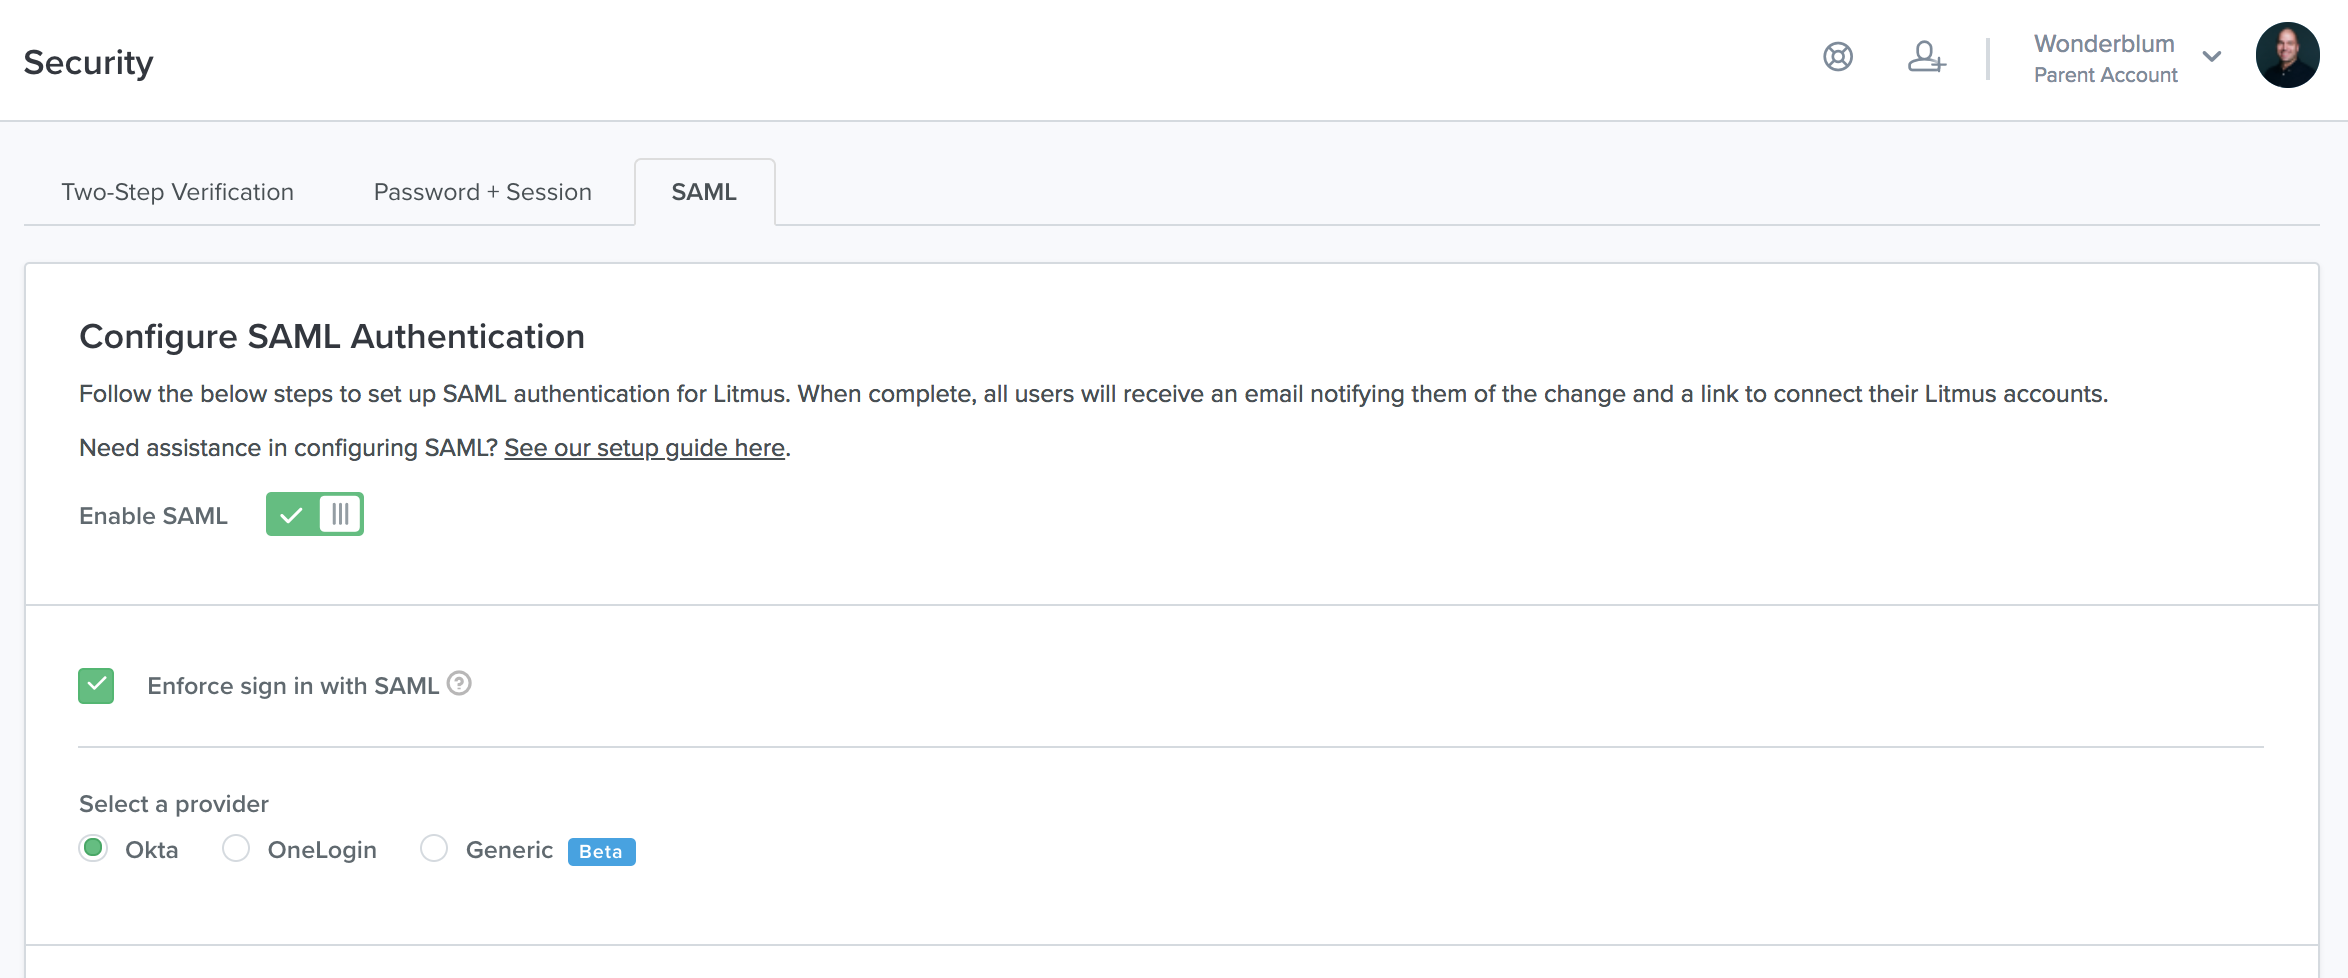Open the SAML setup guide link
This screenshot has width=2348, height=978.
(x=644, y=448)
